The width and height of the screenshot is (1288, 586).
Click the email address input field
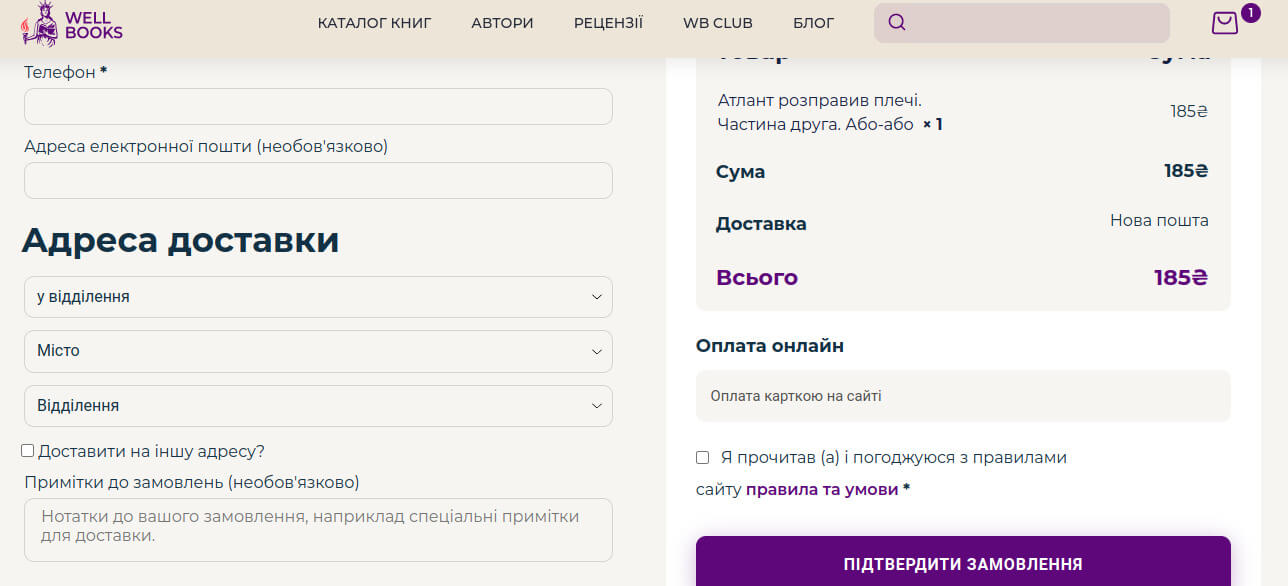318,181
